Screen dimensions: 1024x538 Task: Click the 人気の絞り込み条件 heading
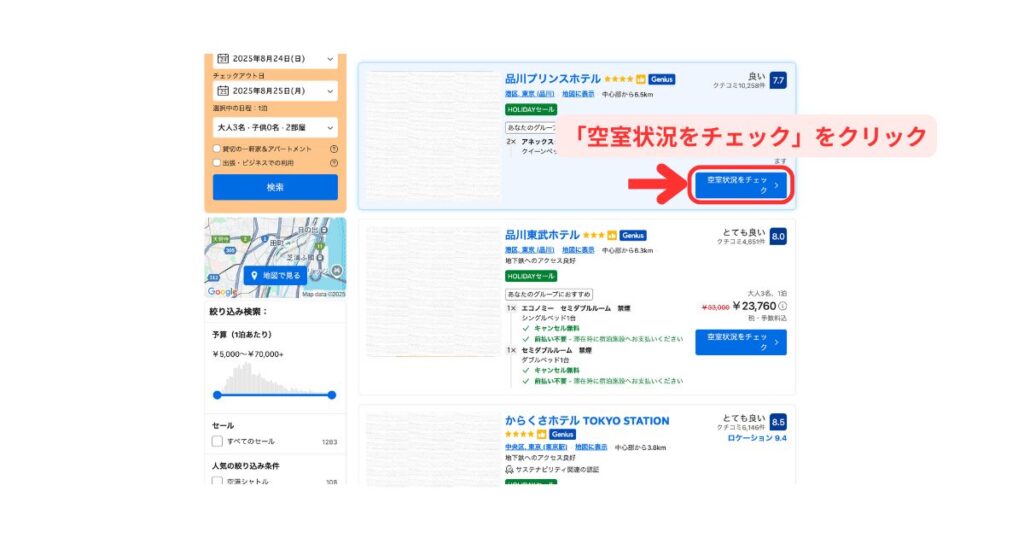pos(246,466)
